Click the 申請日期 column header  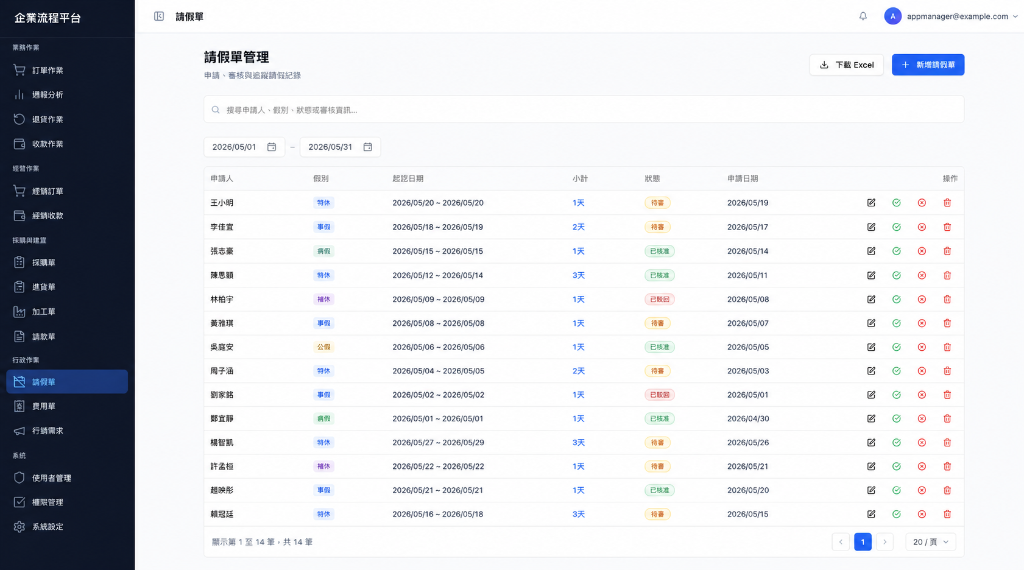pyautogui.click(x=743, y=178)
